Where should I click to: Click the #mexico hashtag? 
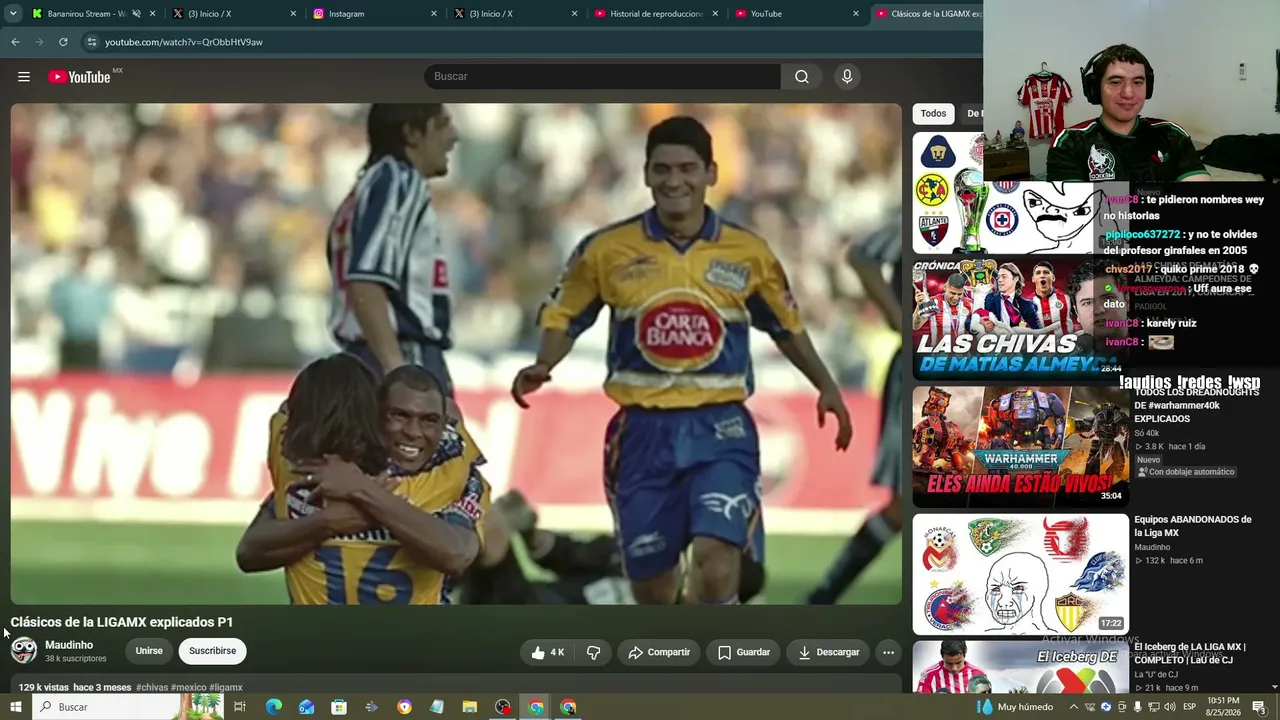click(189, 688)
